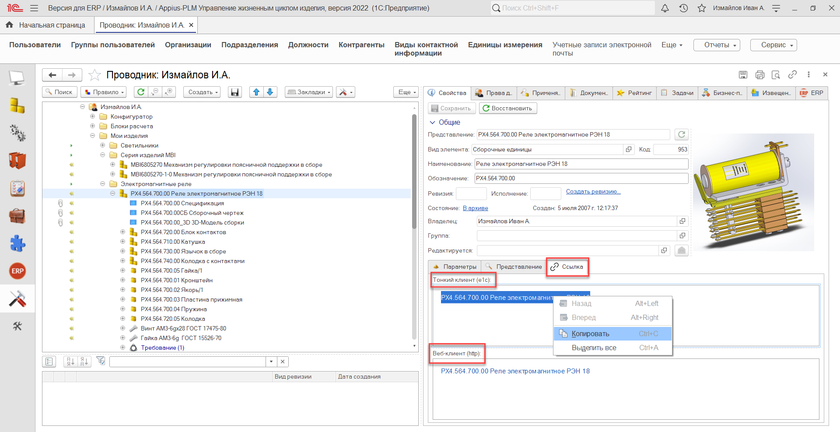This screenshot has width=840, height=432.
Task: Click the save floppy disk icon
Action: coord(235,92)
